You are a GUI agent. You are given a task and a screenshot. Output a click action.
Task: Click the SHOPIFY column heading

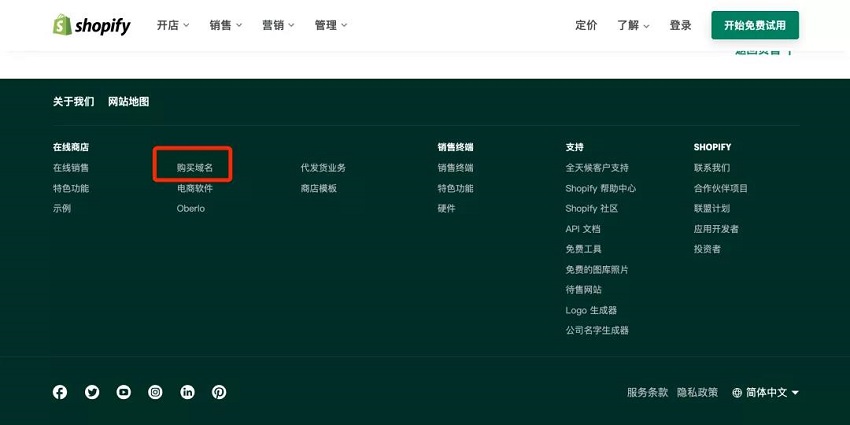pos(712,147)
